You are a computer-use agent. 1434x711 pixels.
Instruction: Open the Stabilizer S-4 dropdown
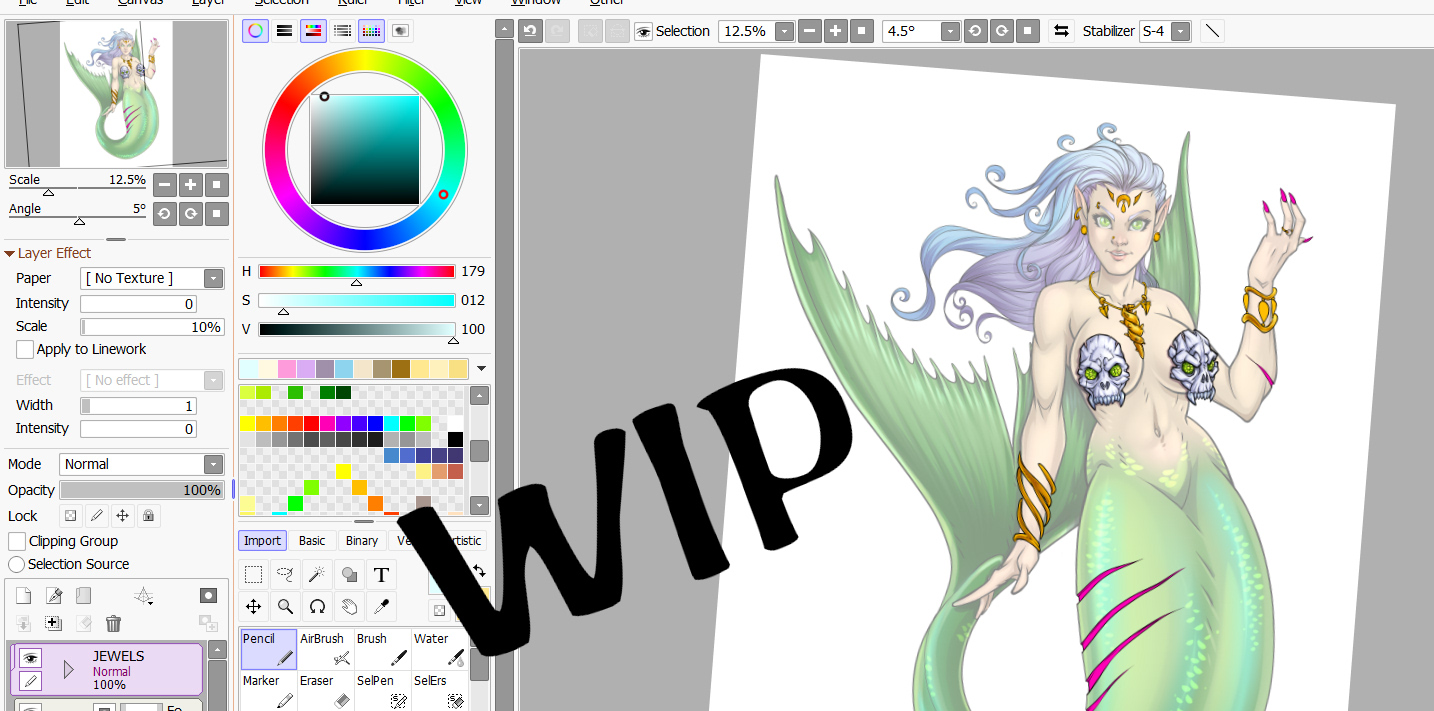1181,31
